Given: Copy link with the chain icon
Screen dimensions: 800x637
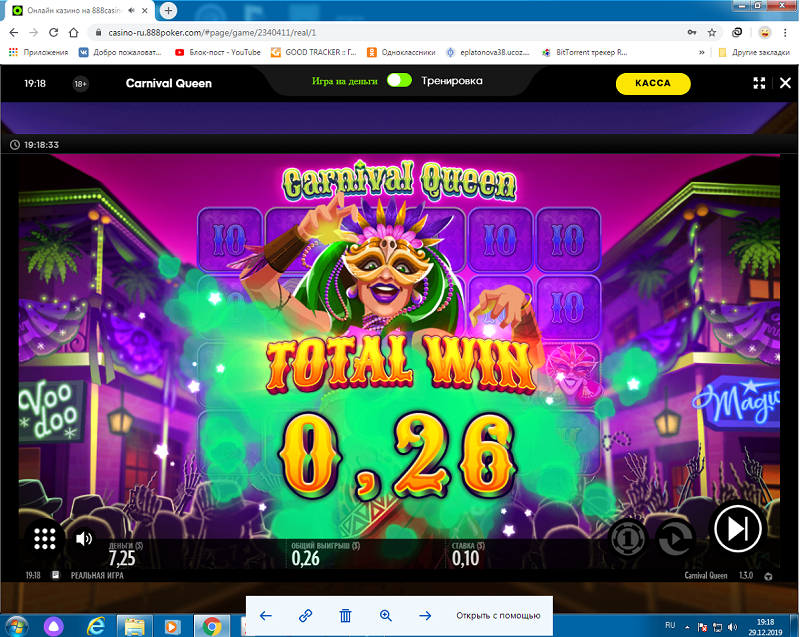Looking at the screenshot, I should pos(305,616).
